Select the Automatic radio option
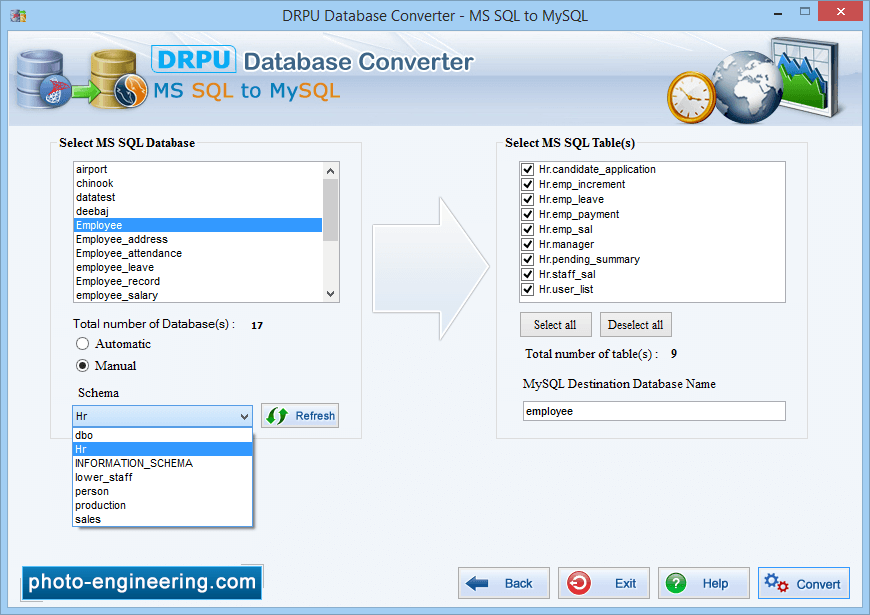Viewport: 870px width, 615px height. (x=82, y=344)
